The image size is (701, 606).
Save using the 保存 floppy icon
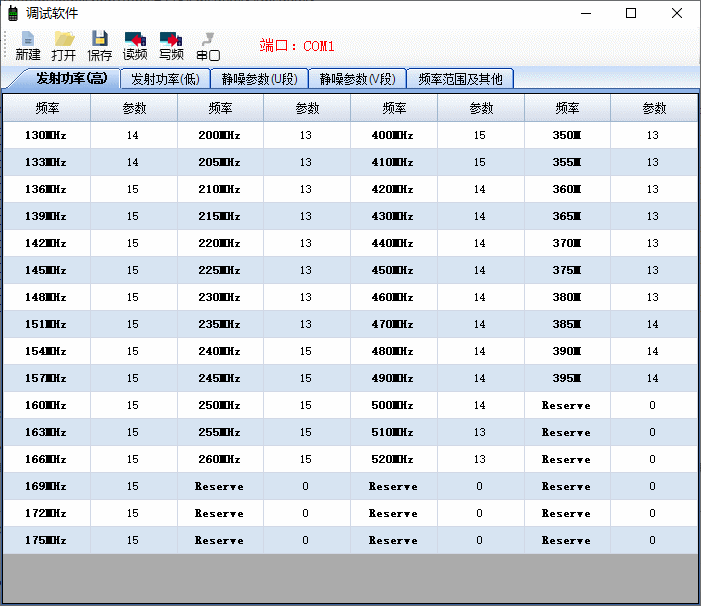point(99,46)
